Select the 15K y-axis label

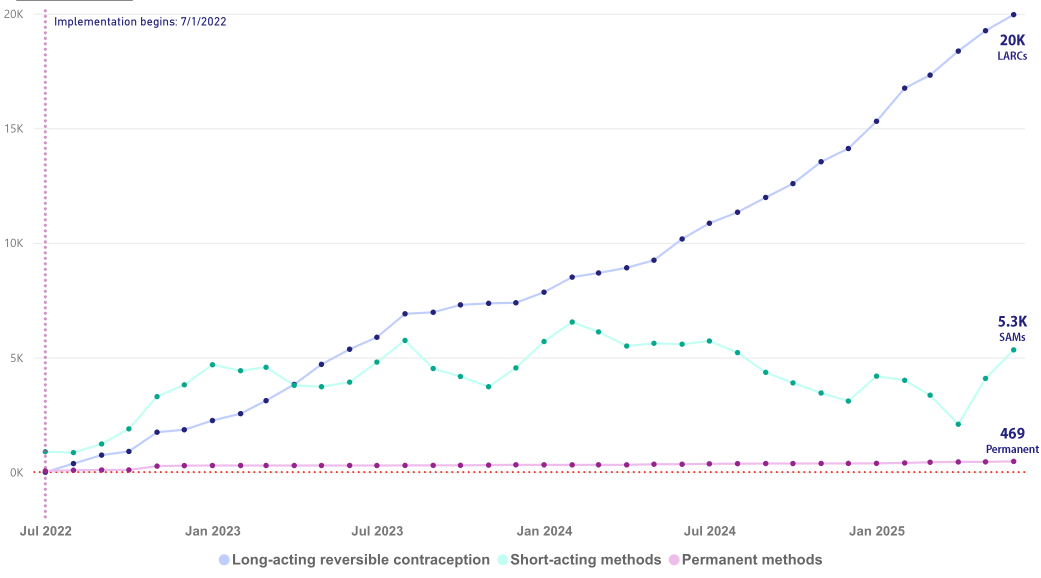click(x=14, y=129)
